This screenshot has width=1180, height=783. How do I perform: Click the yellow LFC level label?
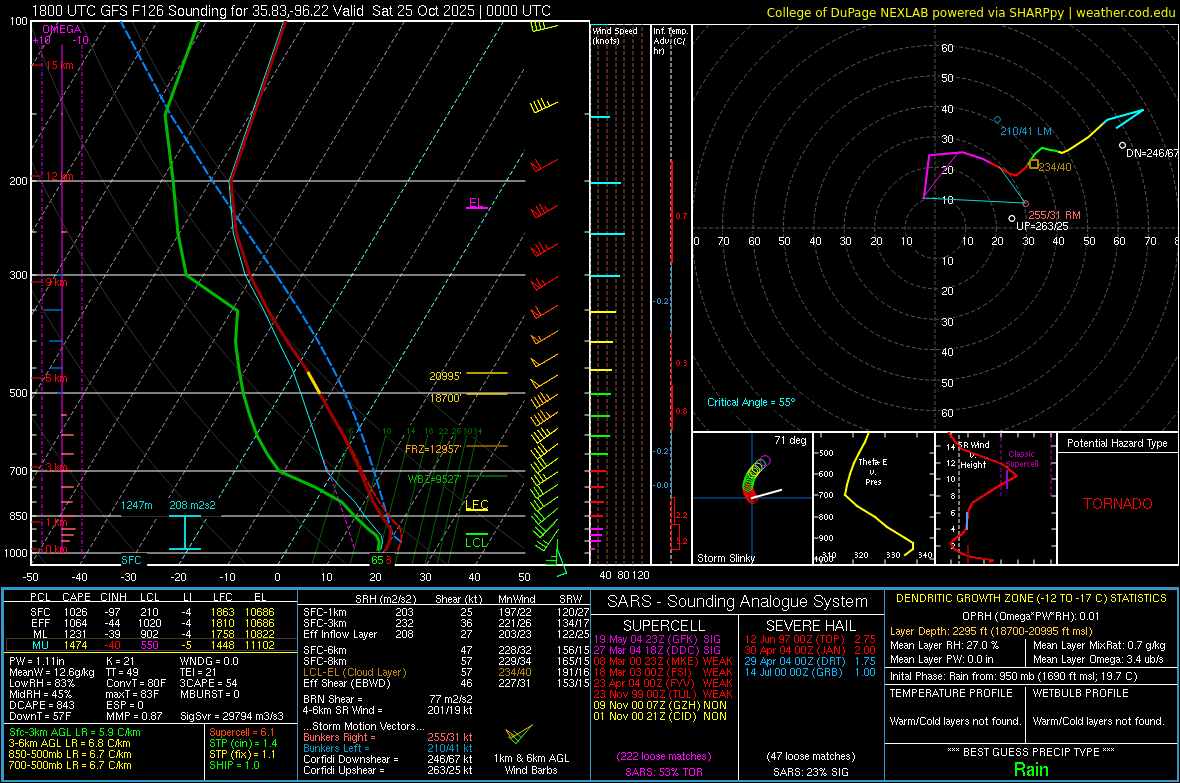coord(476,504)
